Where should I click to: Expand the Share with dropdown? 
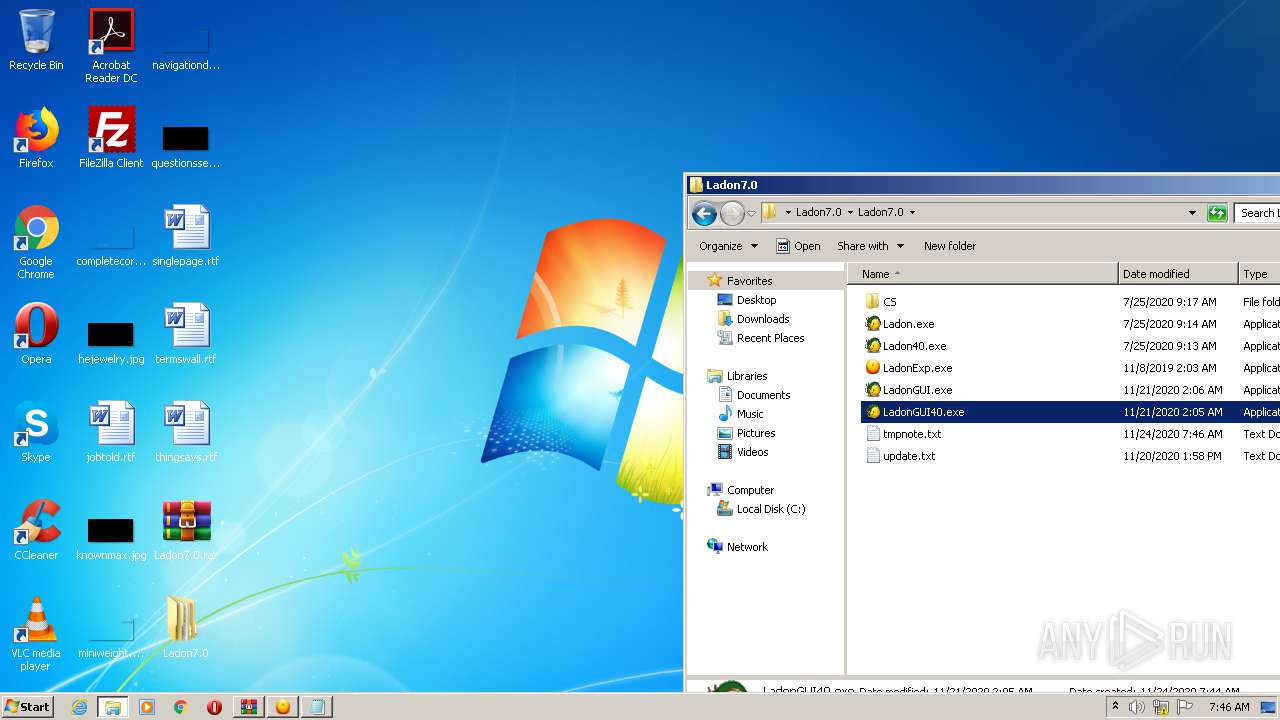(x=870, y=246)
